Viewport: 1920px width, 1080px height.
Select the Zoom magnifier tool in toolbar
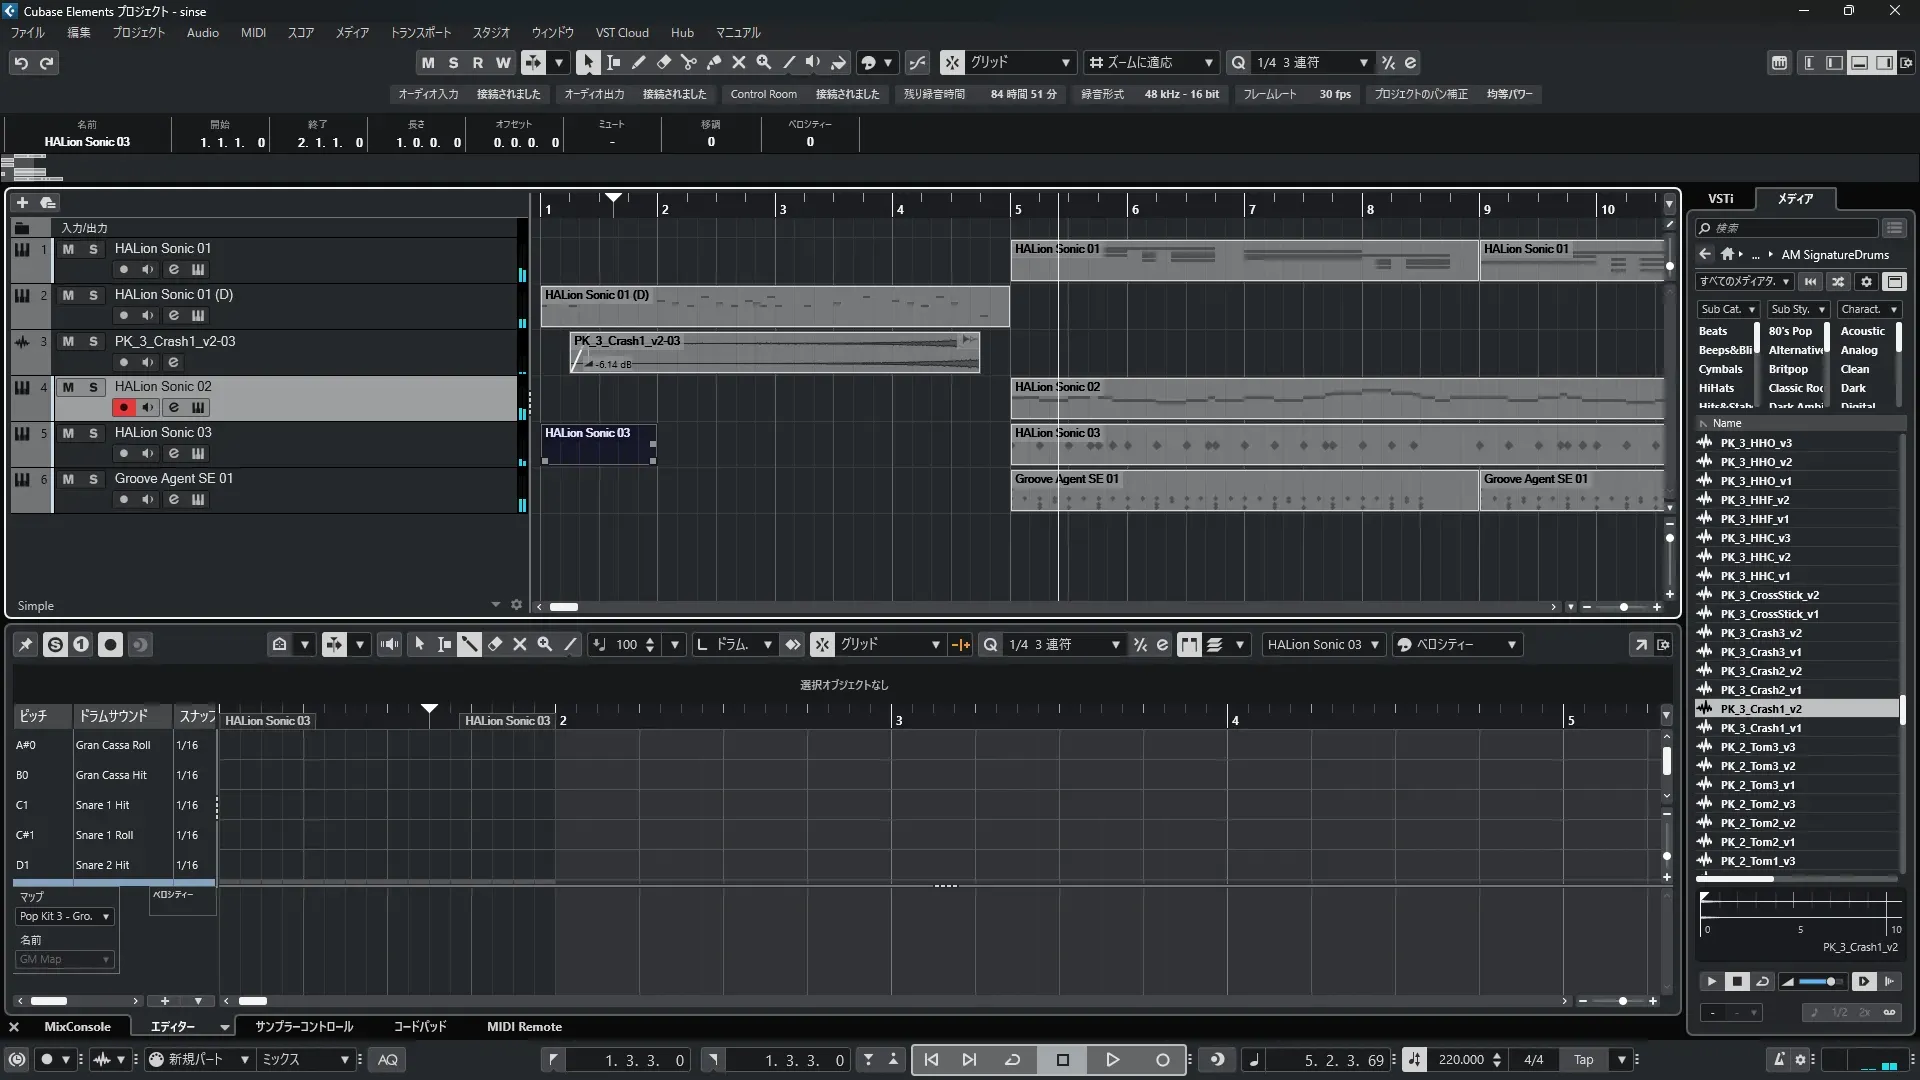(763, 62)
